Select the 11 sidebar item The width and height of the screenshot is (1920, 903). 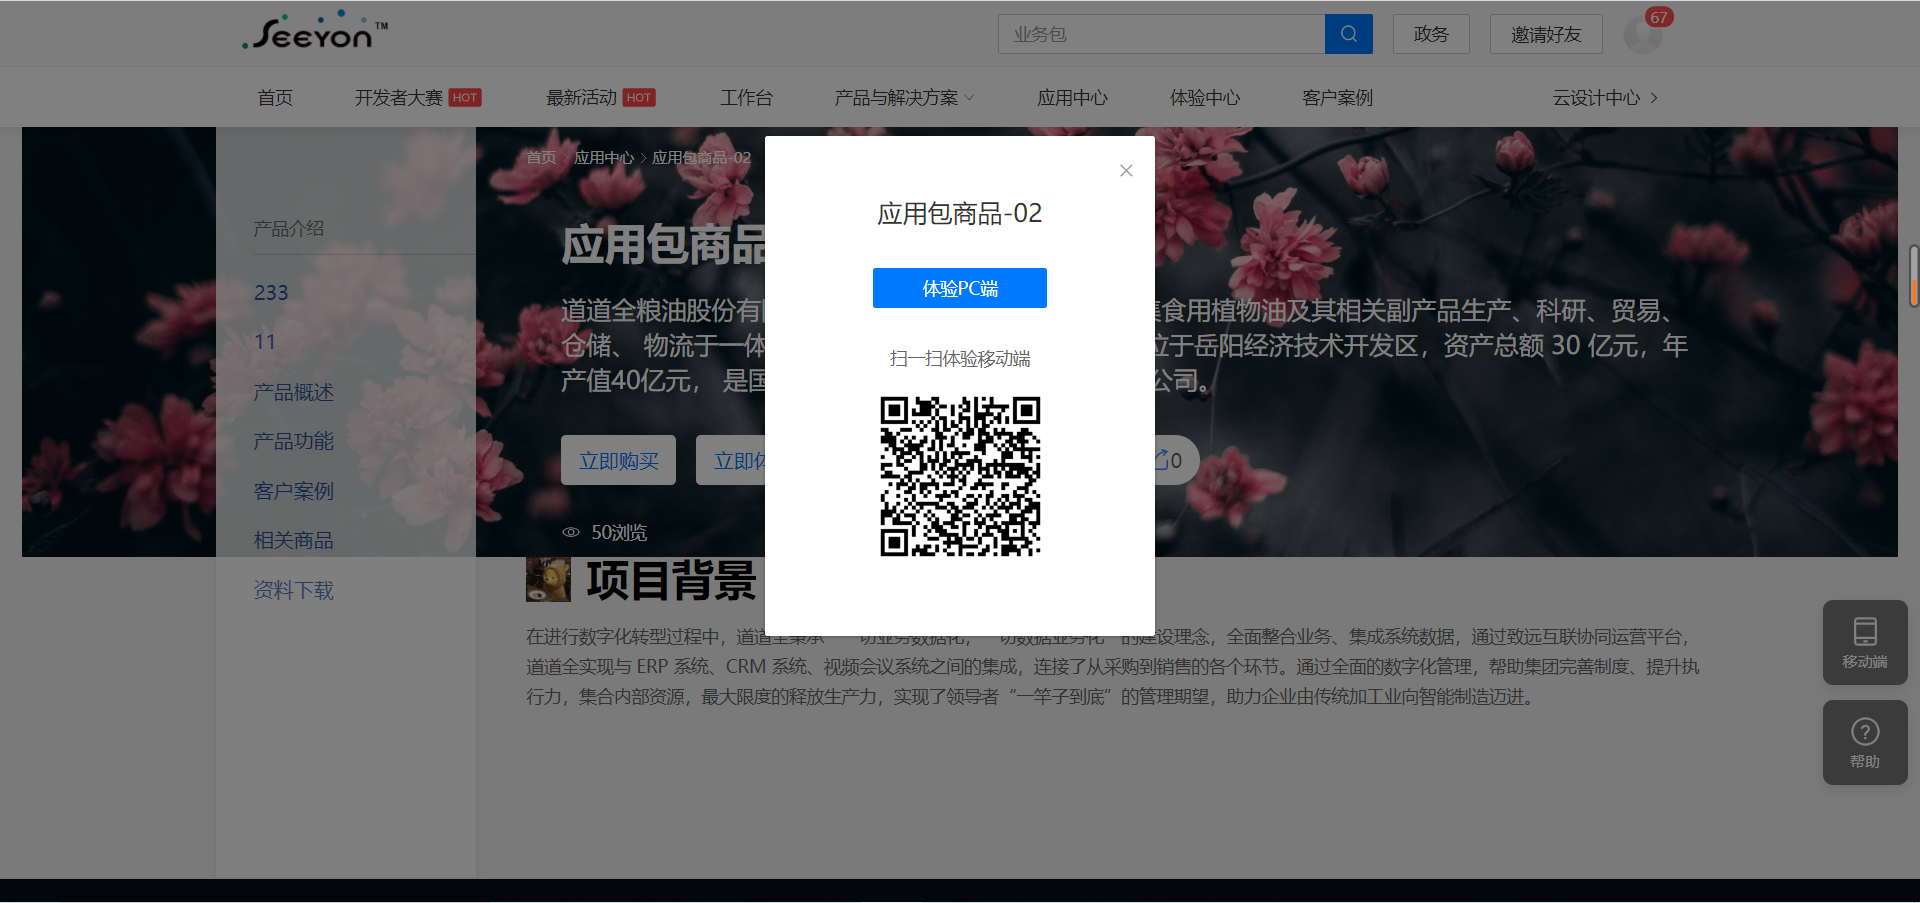(264, 342)
